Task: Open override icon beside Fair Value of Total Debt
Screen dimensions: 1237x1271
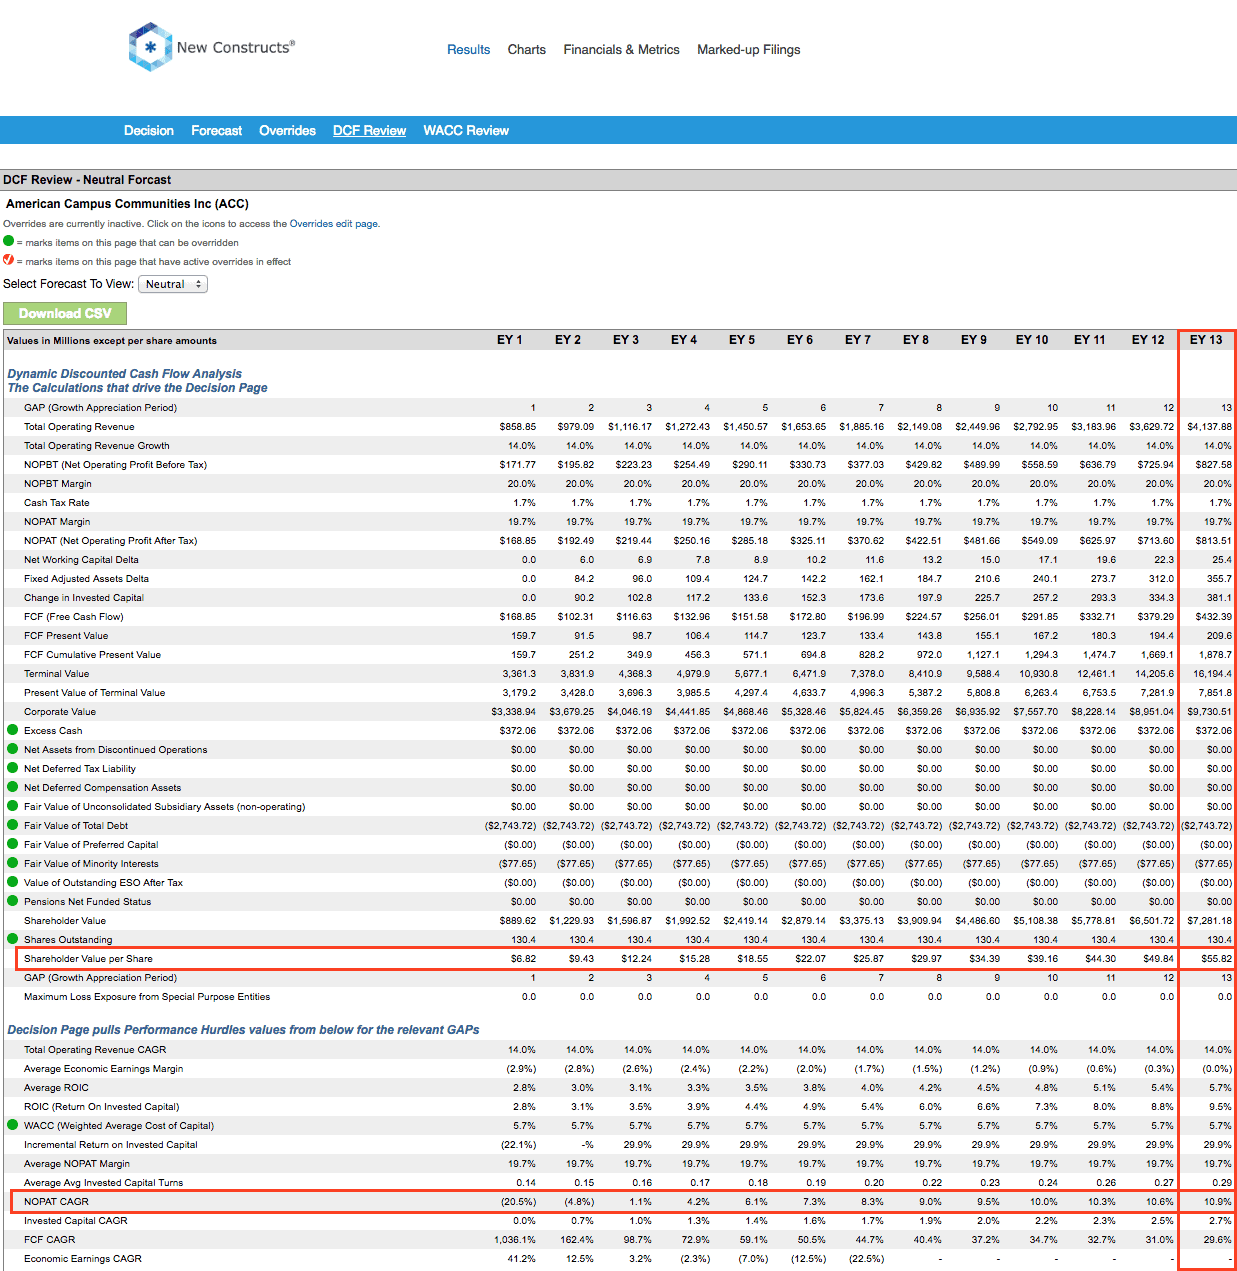Action: click(13, 825)
